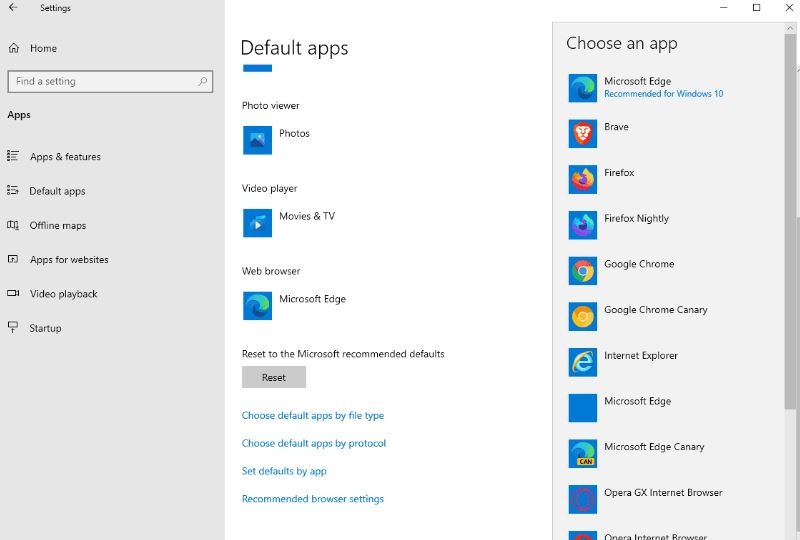Click Microsoft Edge web browser name
800x540 pixels.
pyautogui.click(x=312, y=299)
